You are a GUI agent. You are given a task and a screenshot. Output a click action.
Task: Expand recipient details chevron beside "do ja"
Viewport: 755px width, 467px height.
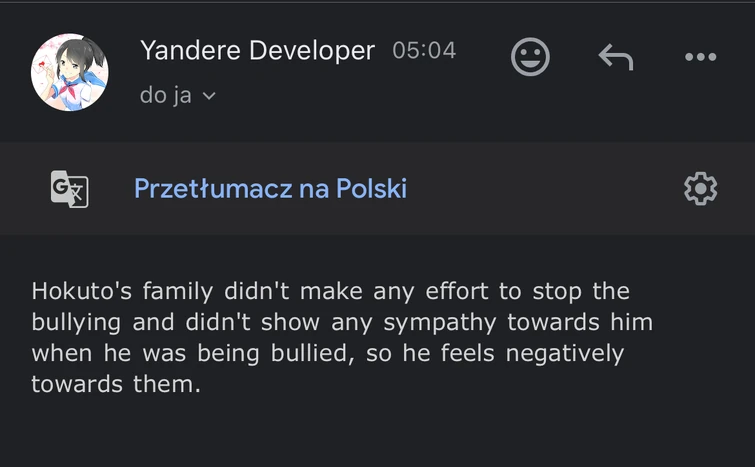(209, 97)
